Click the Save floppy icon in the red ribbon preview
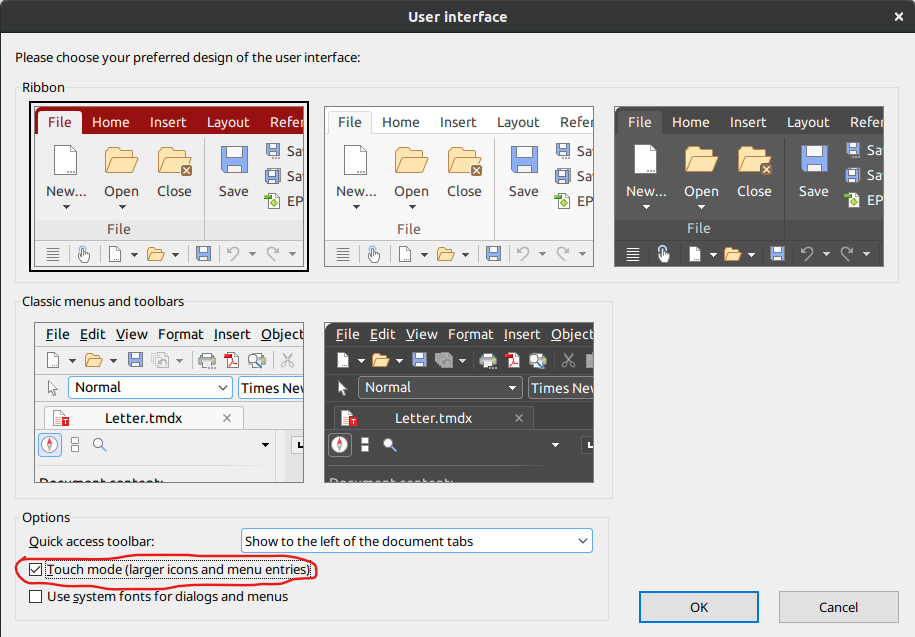 tap(234, 161)
